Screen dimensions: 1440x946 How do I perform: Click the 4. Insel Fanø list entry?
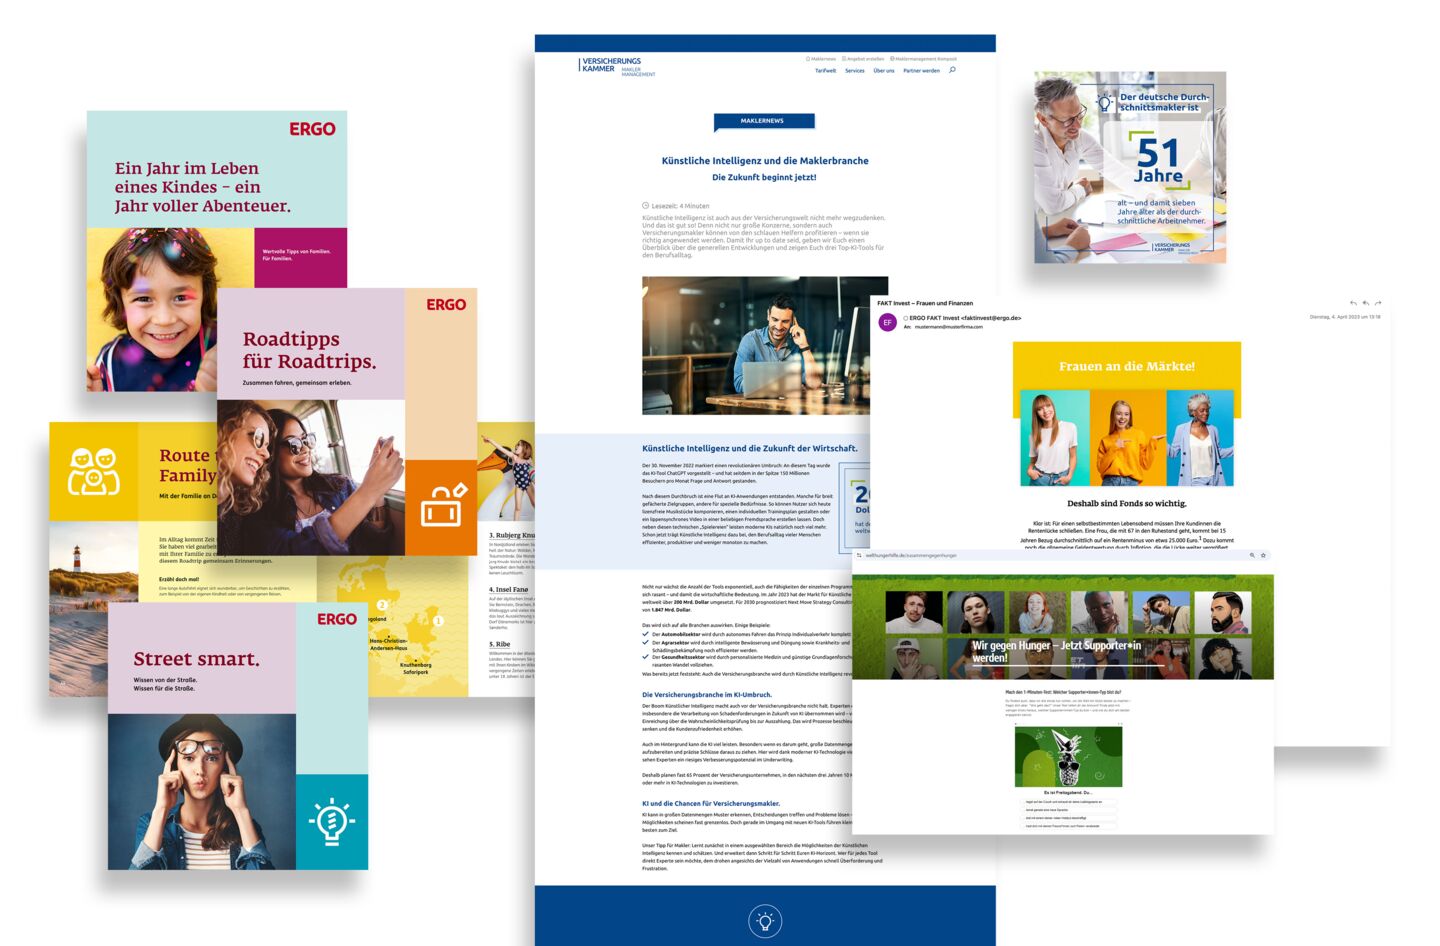[x=509, y=589]
